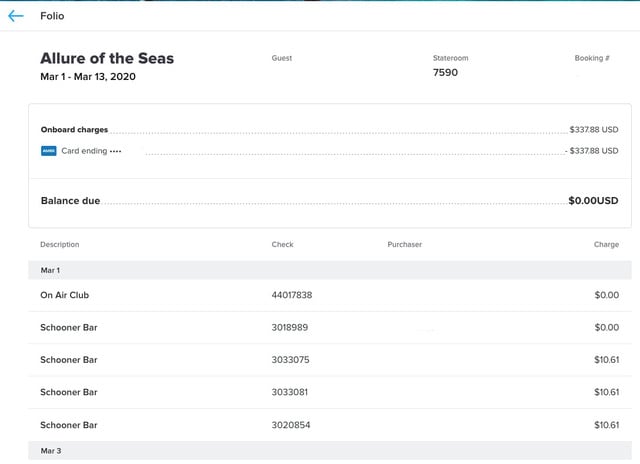Select stateroom number 7590
Screen dimensions: 640x464
click(x=445, y=73)
